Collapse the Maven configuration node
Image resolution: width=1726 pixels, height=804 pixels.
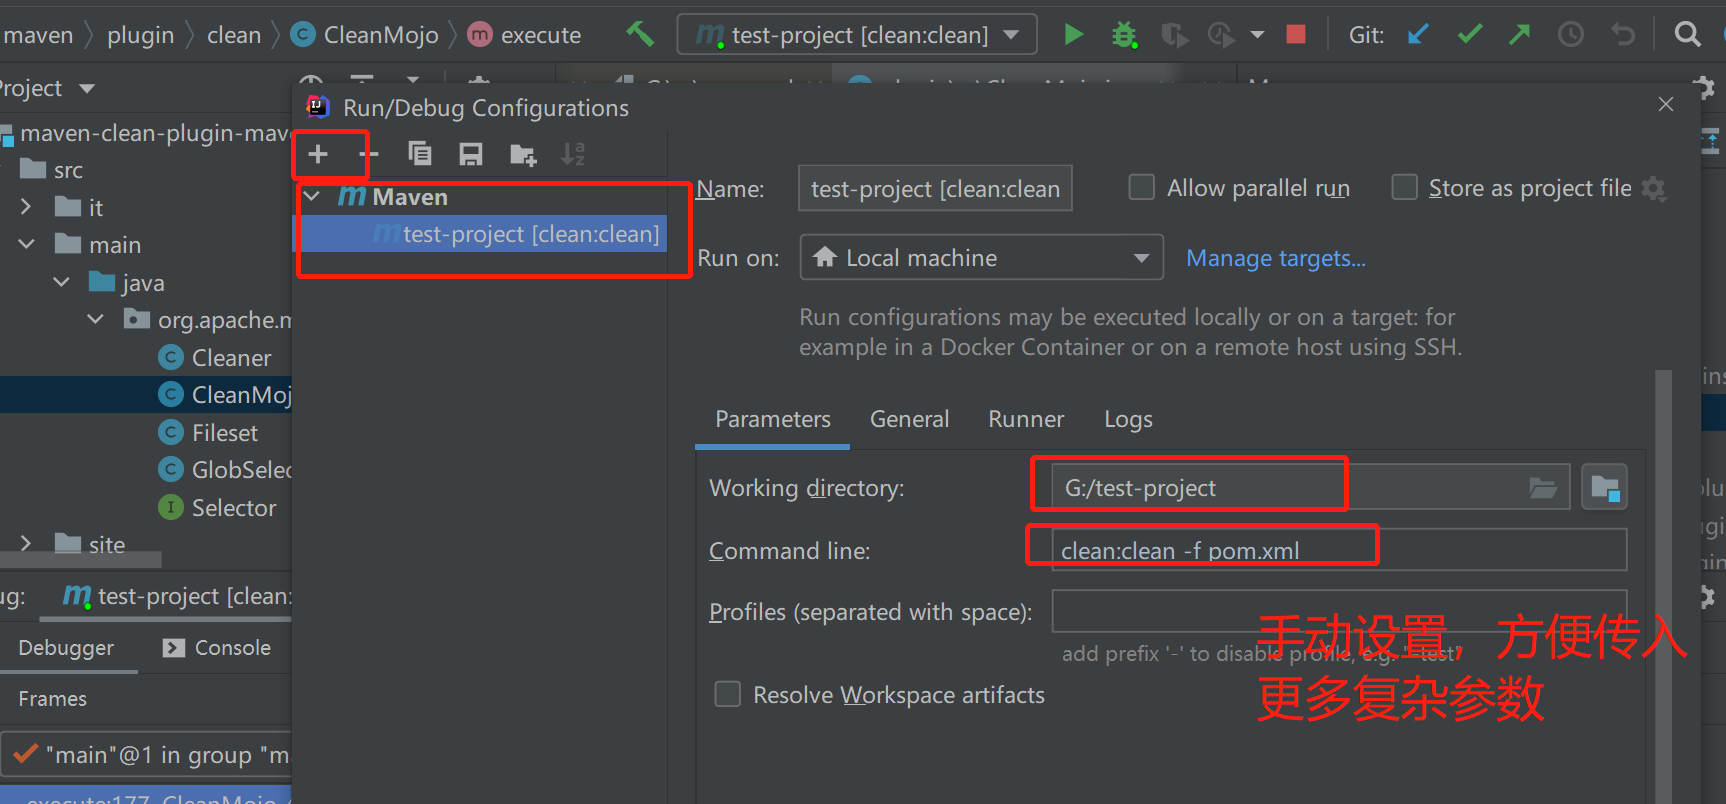point(312,197)
